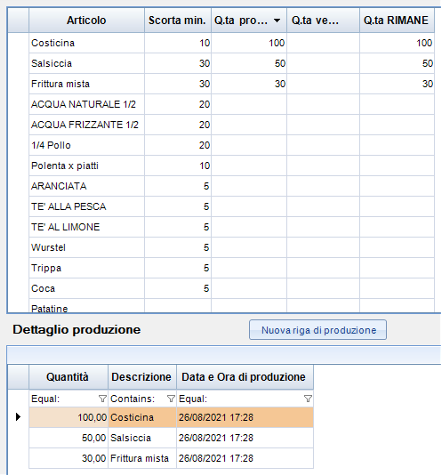Viewport: 441px width, 475px height.
Task: Select the Costicina article row
Action: click(231, 43)
